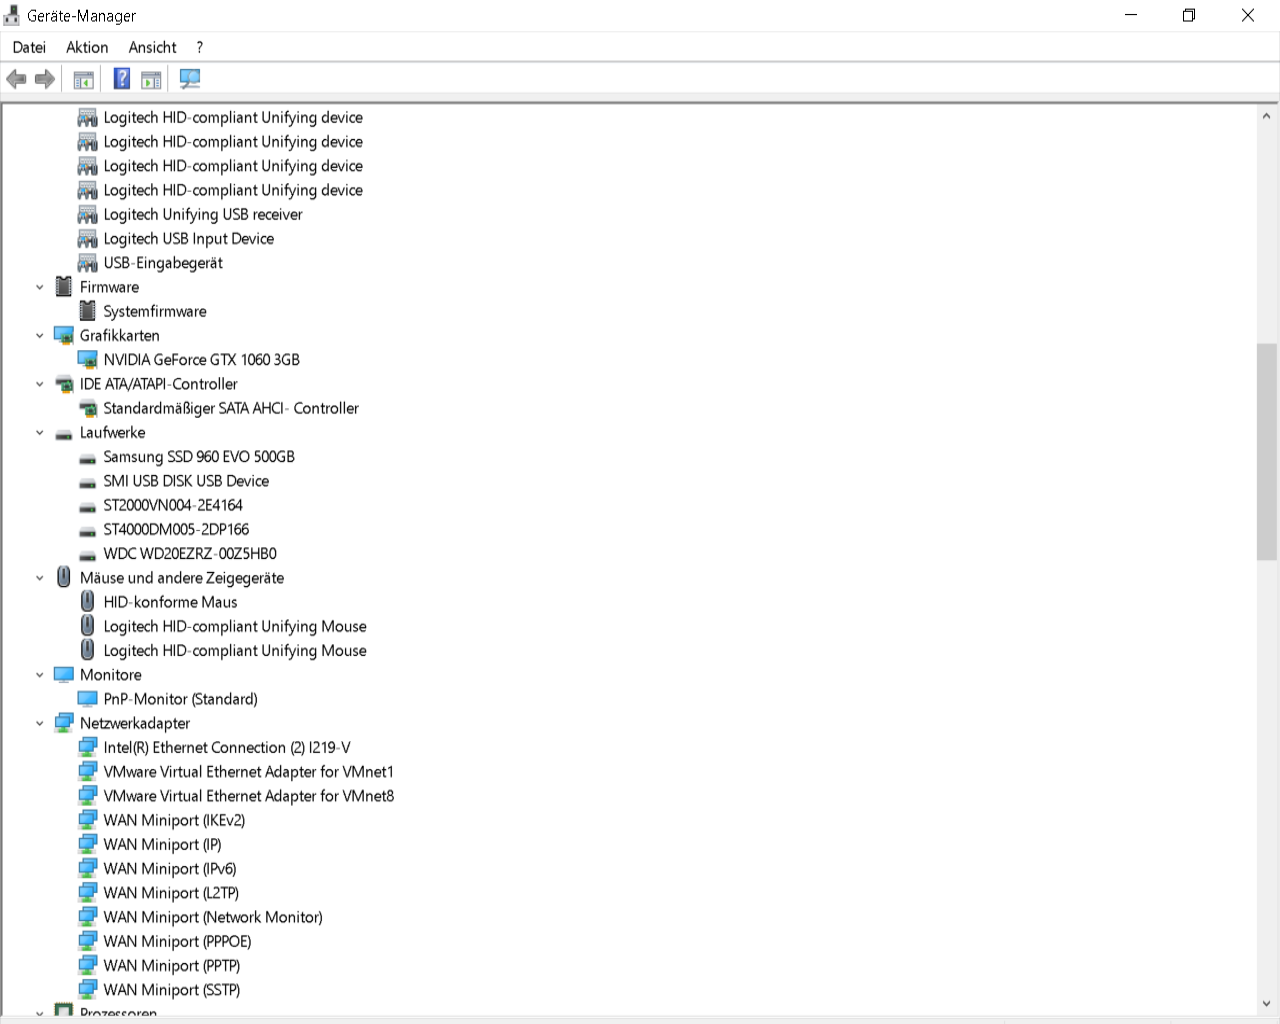
Task: Select the Firmware category chip icon
Action: click(64, 287)
